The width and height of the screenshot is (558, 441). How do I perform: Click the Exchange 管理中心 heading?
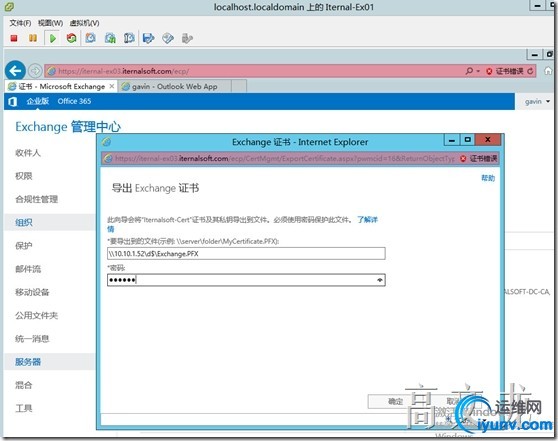[x=68, y=127]
